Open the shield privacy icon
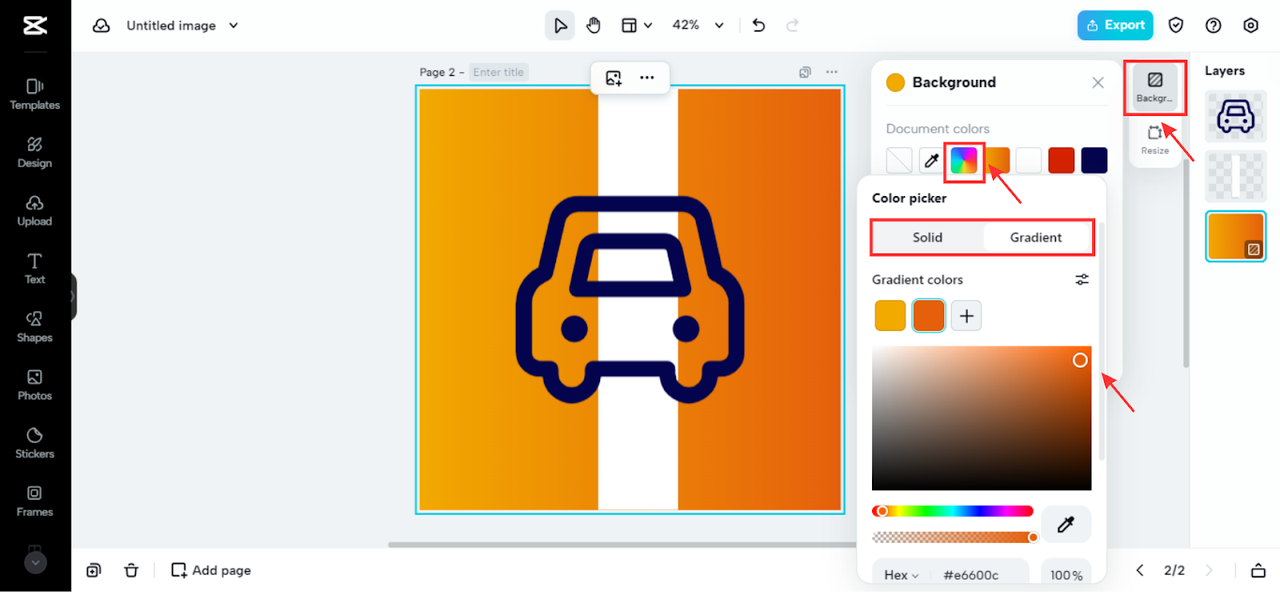The height and width of the screenshot is (595, 1280). tap(1176, 25)
